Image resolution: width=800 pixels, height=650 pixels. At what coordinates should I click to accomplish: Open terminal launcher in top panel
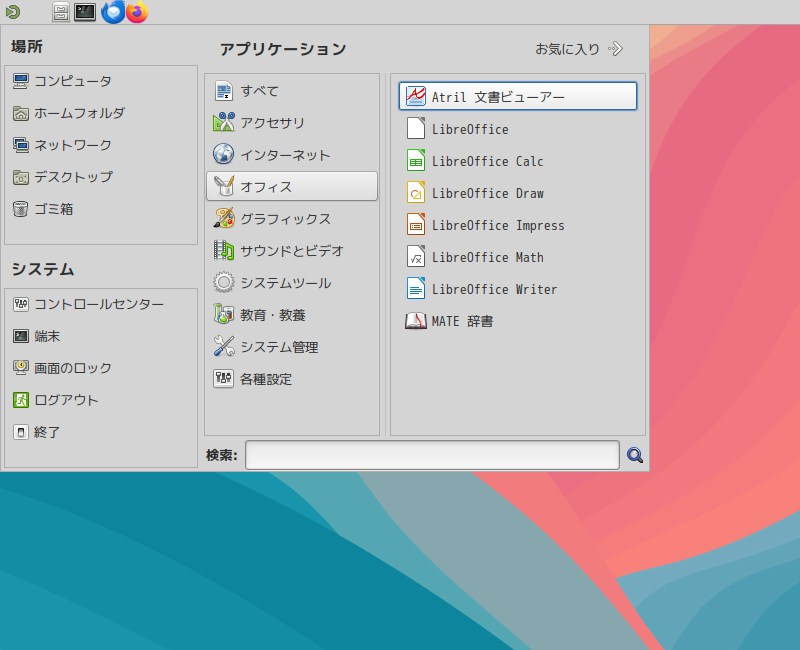[x=85, y=12]
